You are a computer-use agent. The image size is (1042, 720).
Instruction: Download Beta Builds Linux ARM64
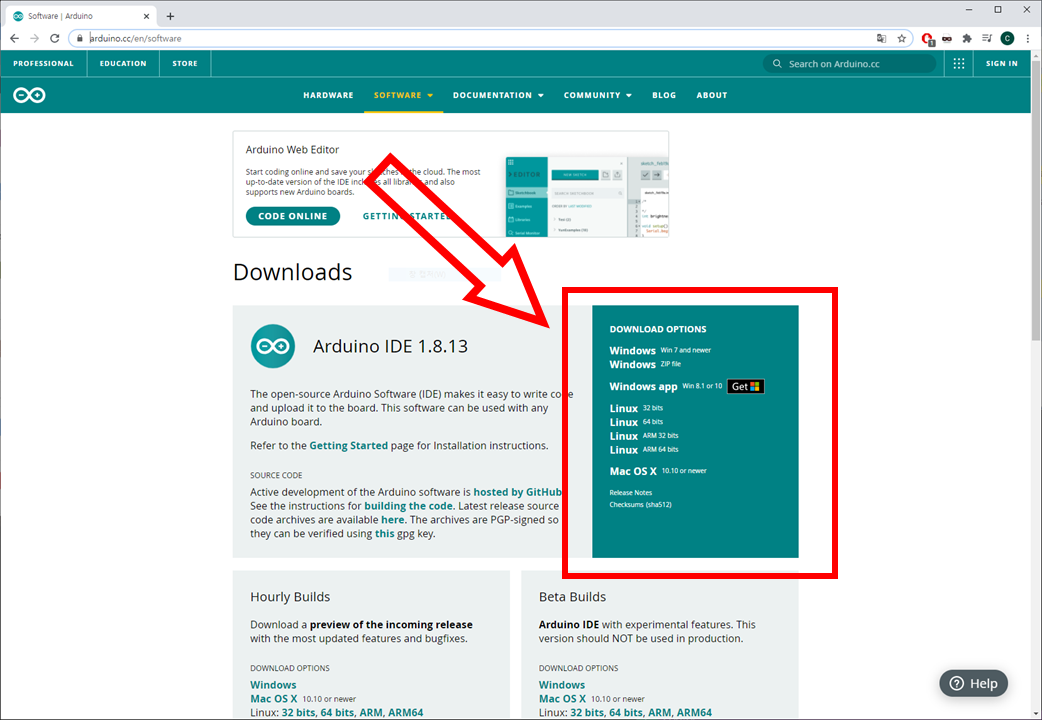pyautogui.click(x=694, y=713)
